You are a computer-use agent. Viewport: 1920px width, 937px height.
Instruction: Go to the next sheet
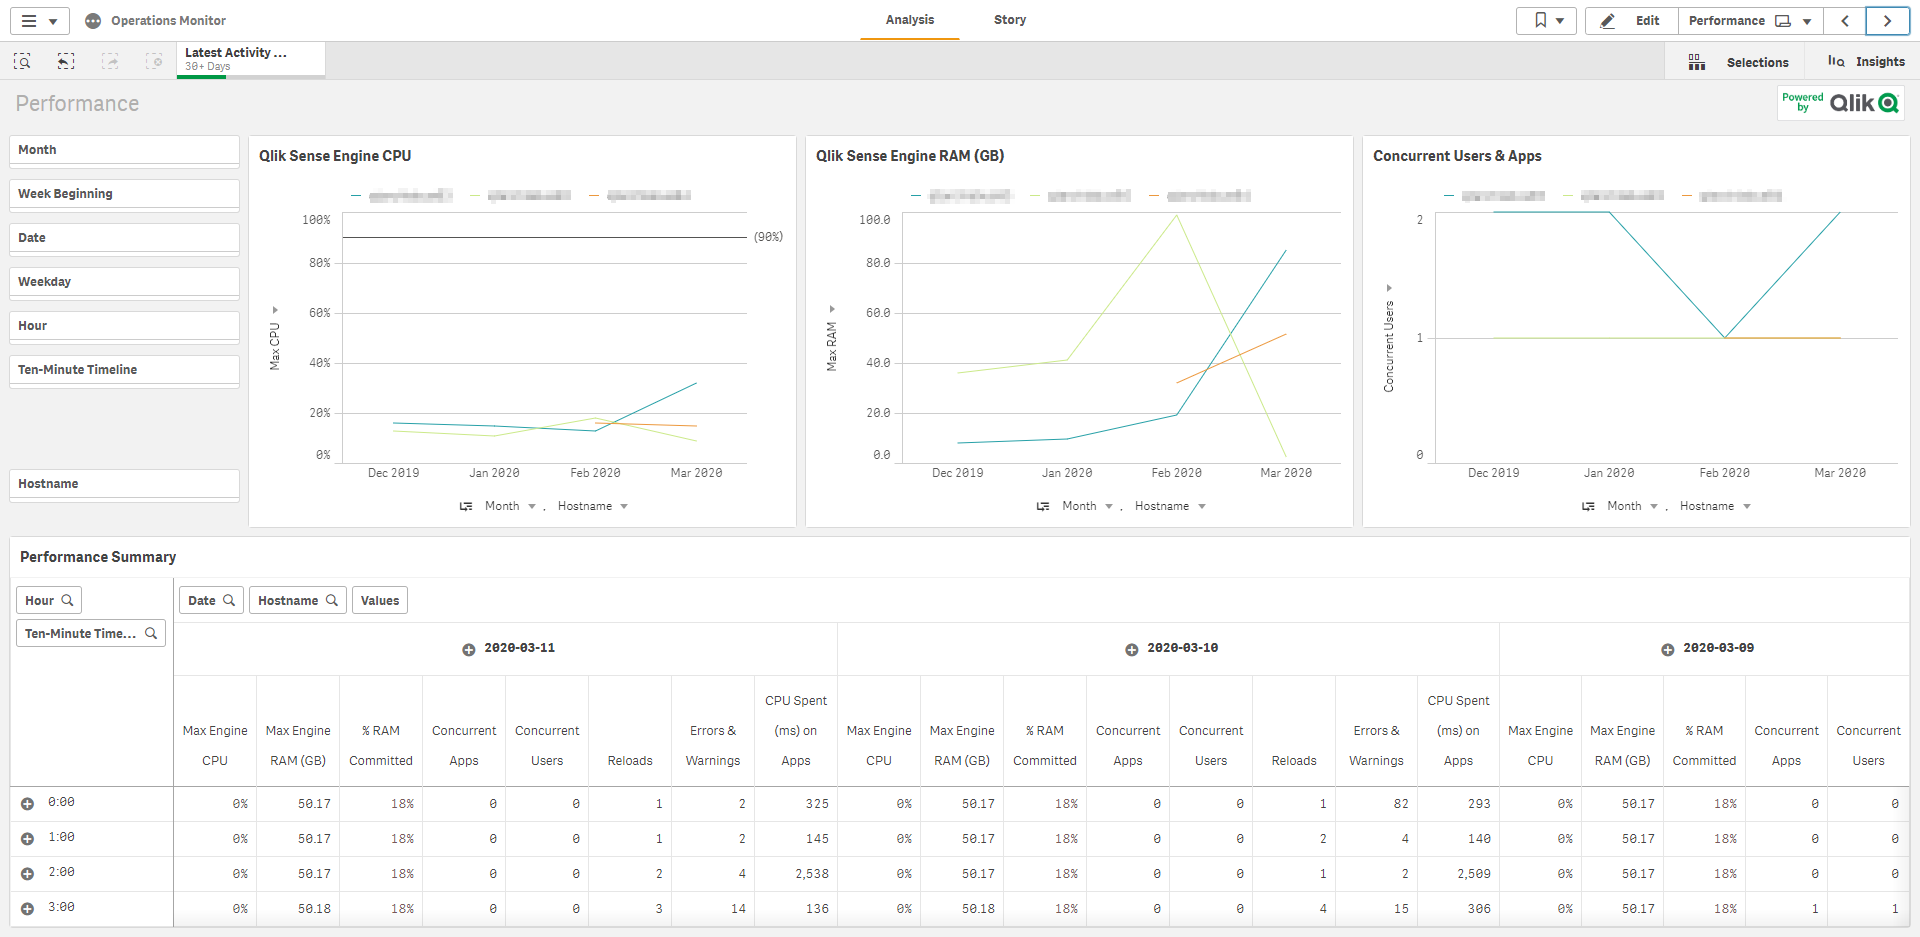click(1887, 21)
